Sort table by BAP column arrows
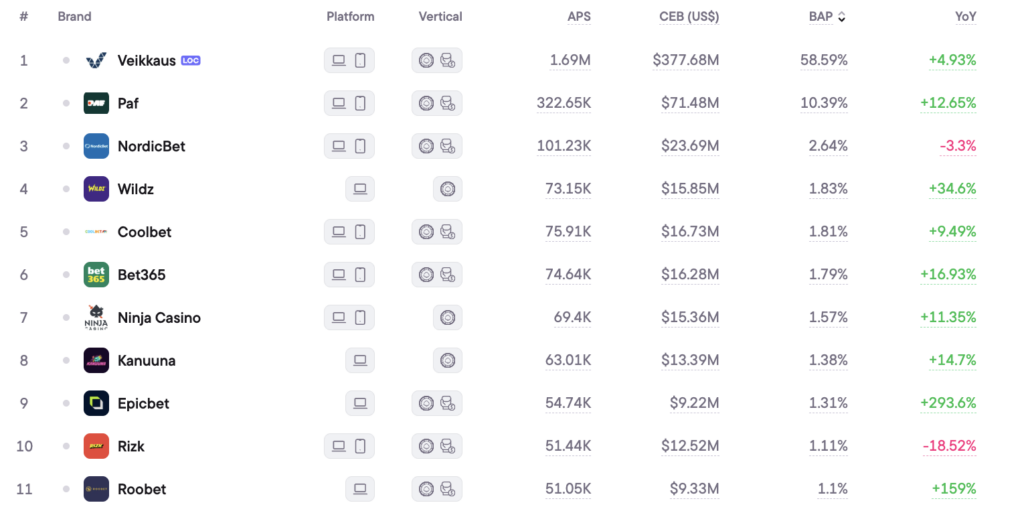The image size is (1024, 505). [841, 17]
